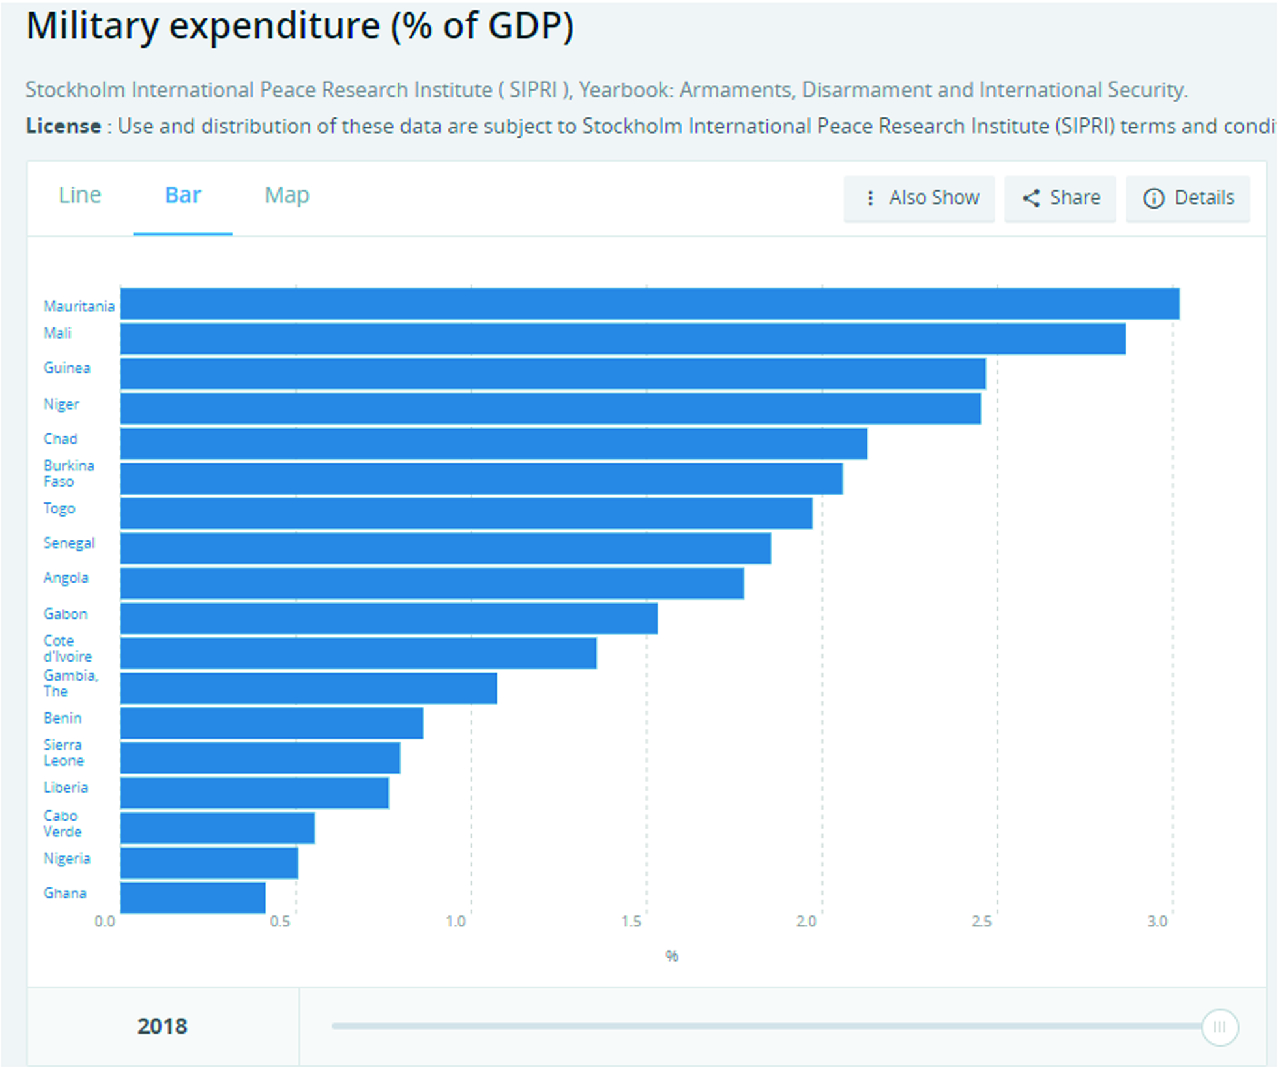
Task: Click the three-dot icon in Also Show
Action: pyautogui.click(x=870, y=198)
